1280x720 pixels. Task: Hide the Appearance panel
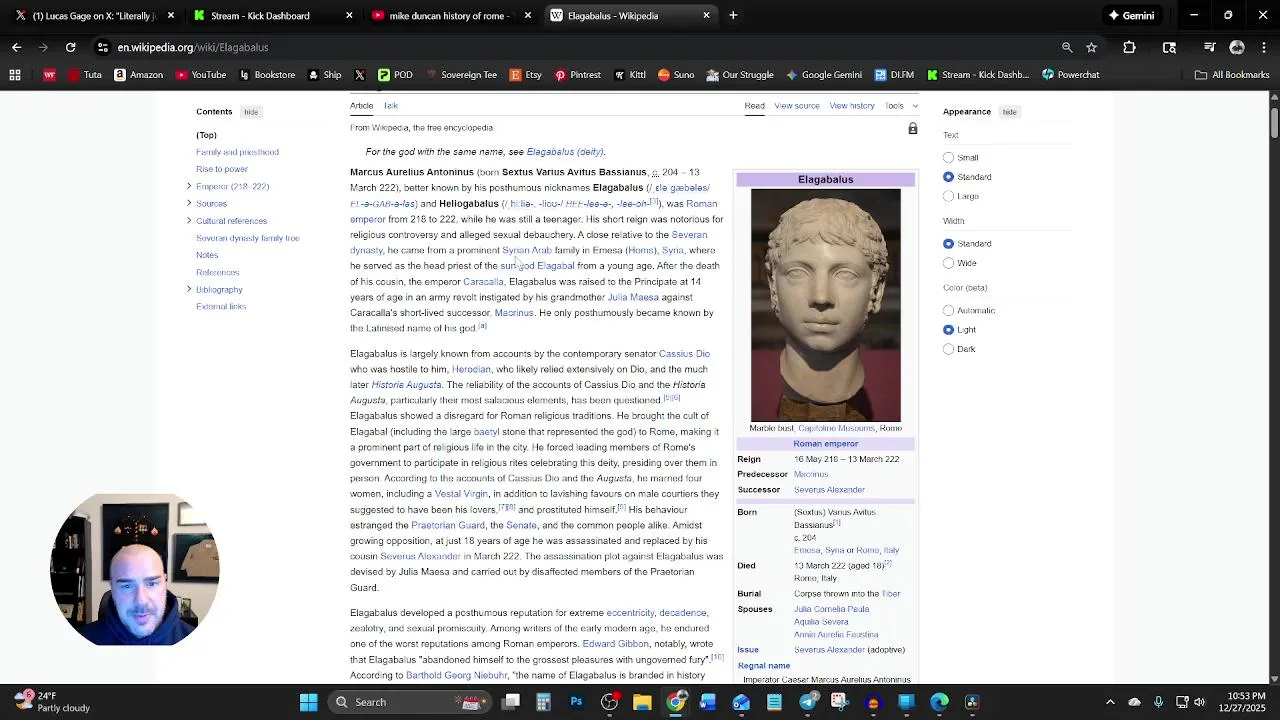tap(1010, 112)
